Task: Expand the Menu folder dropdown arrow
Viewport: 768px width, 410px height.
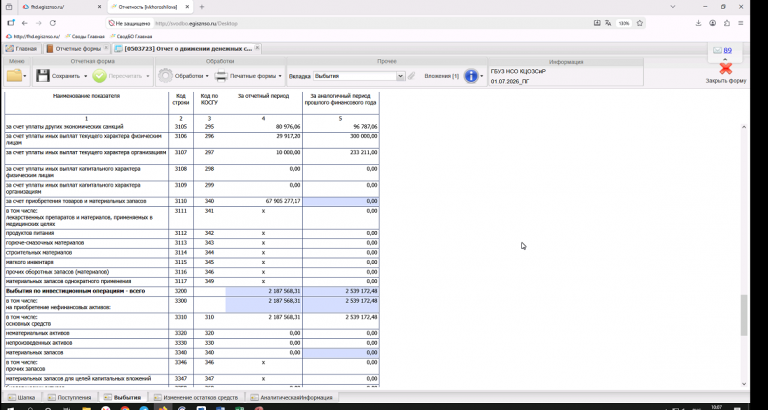Action: (x=25, y=76)
